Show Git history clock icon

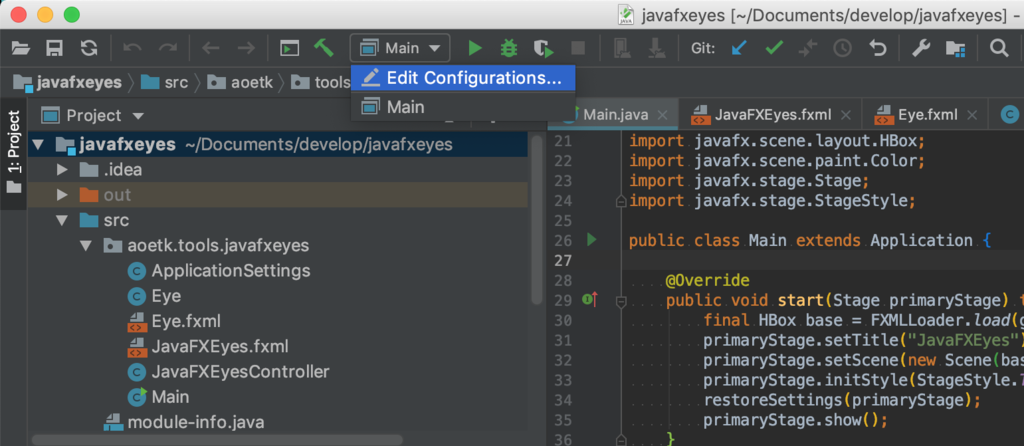842,48
